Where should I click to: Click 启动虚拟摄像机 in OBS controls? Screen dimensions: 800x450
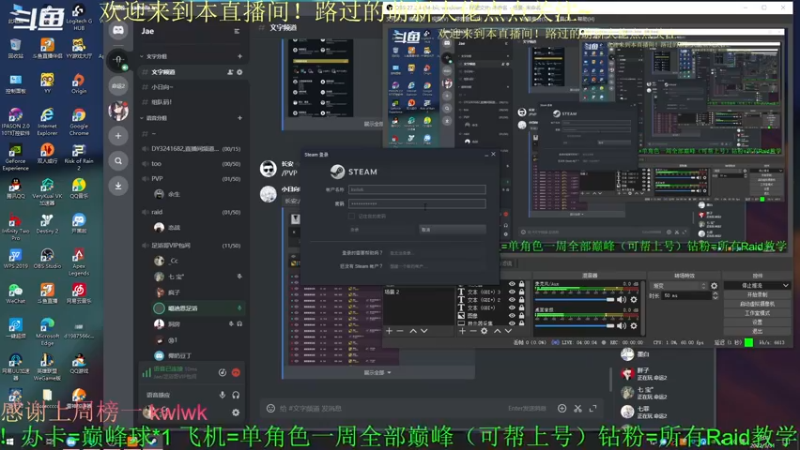[x=757, y=304]
